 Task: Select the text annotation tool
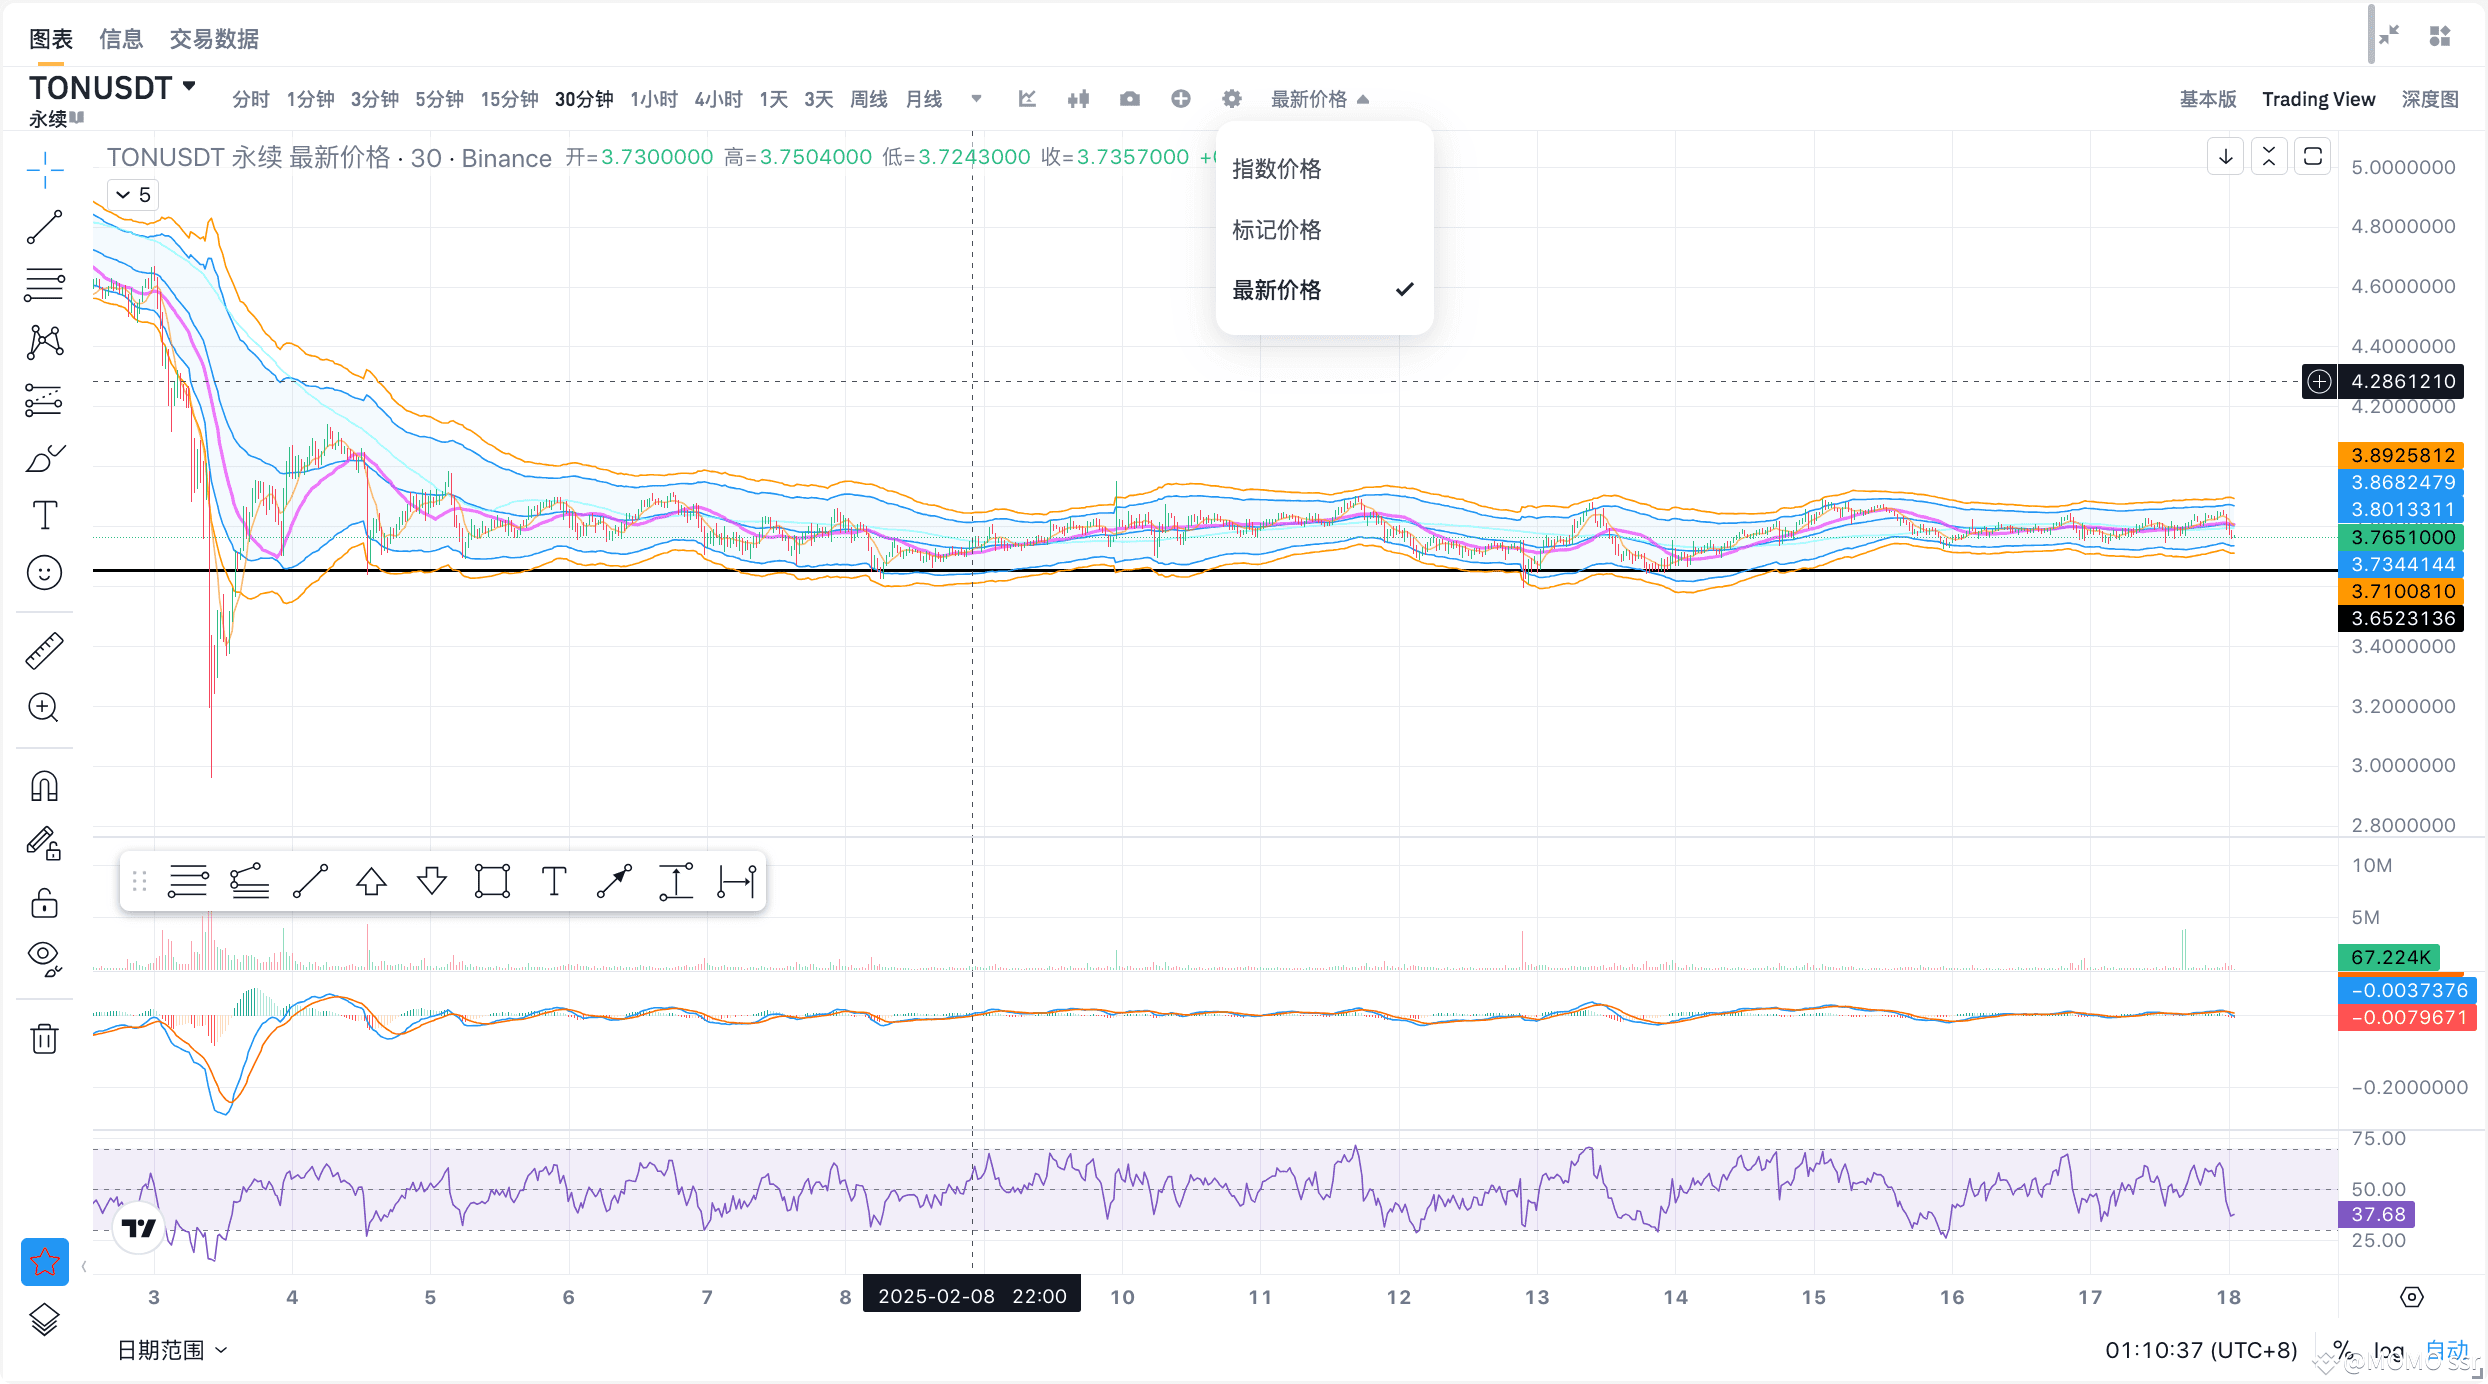pyautogui.click(x=44, y=514)
